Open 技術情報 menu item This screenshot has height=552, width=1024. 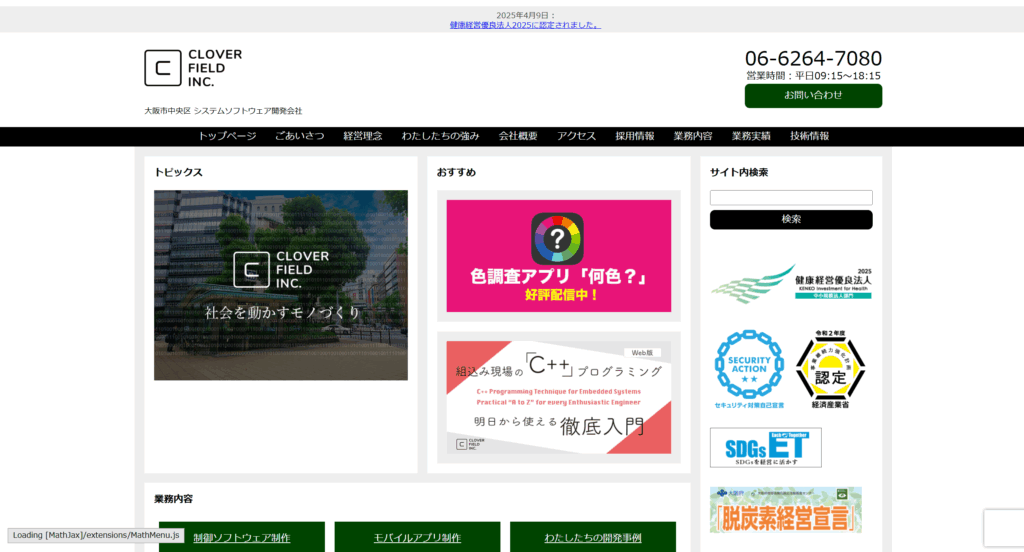click(x=809, y=136)
